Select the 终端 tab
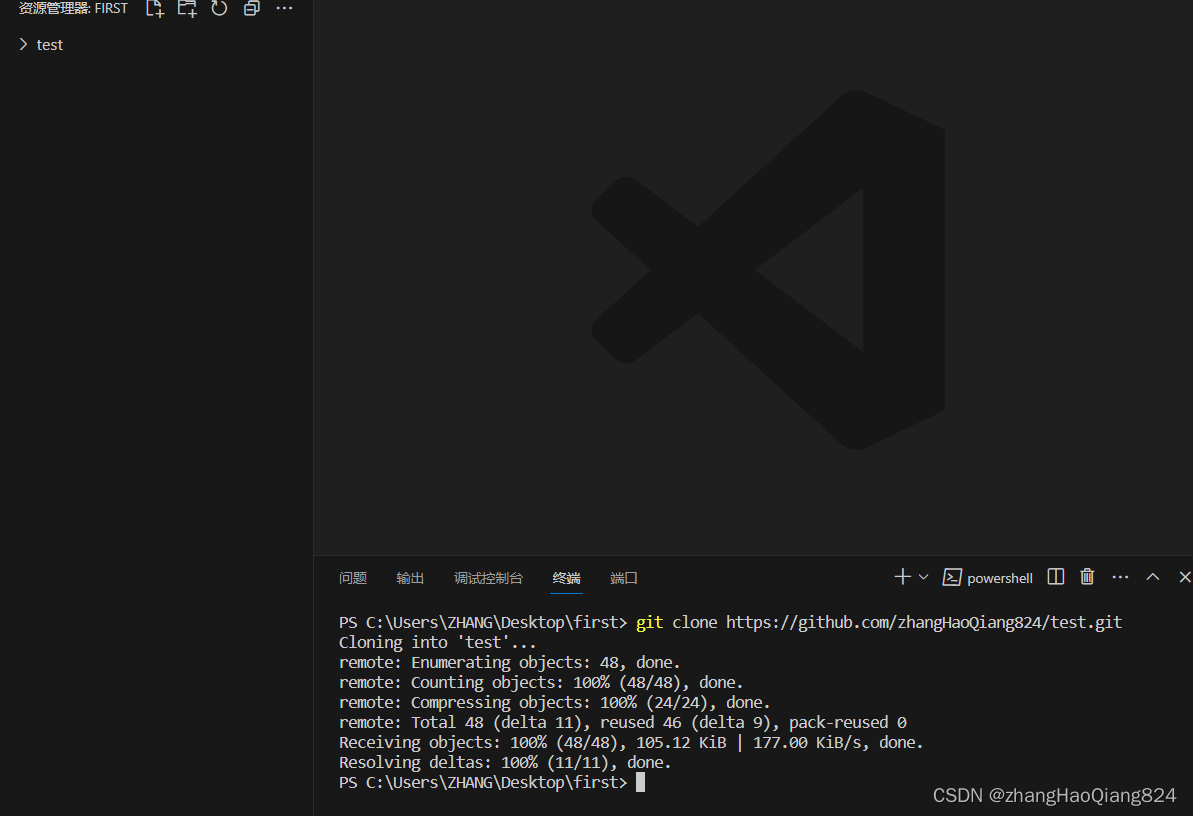Viewport: 1193px width, 816px height. point(567,579)
